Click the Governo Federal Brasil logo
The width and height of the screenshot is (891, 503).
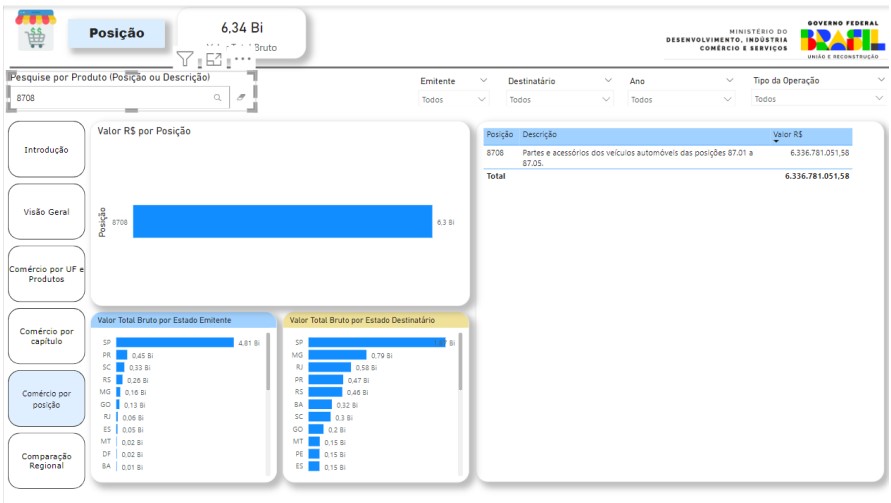[842, 37]
